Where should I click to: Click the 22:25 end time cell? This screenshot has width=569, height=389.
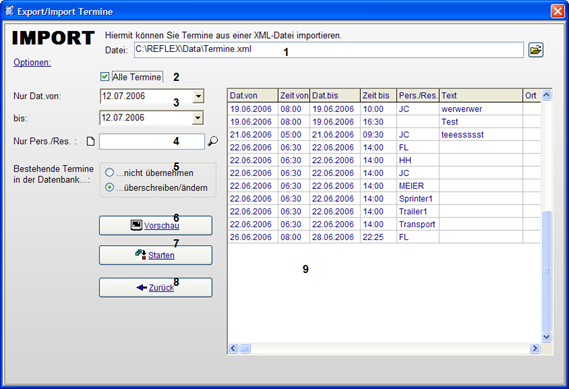pos(378,237)
